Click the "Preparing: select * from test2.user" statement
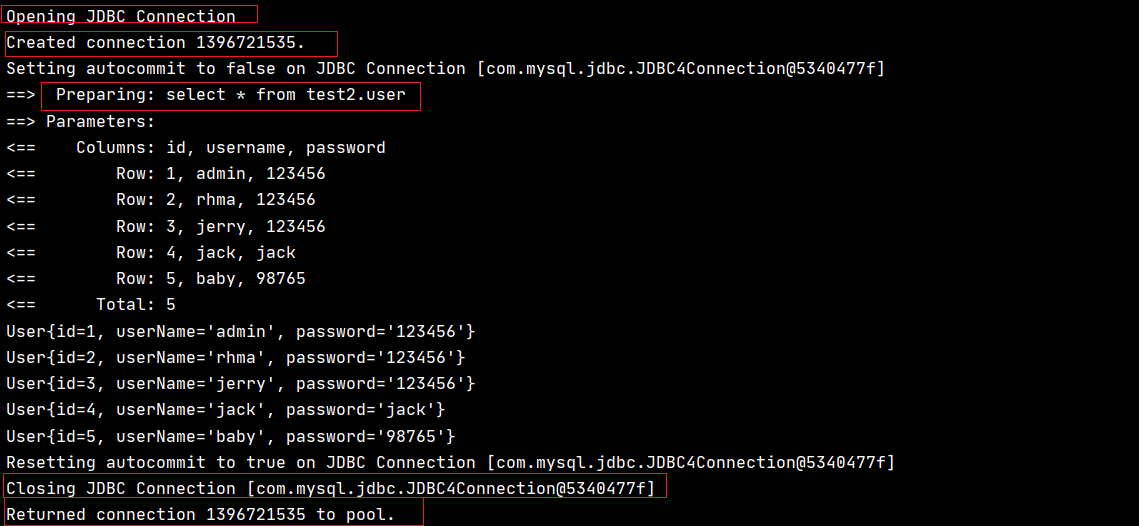The image size is (1139, 526). point(230,95)
